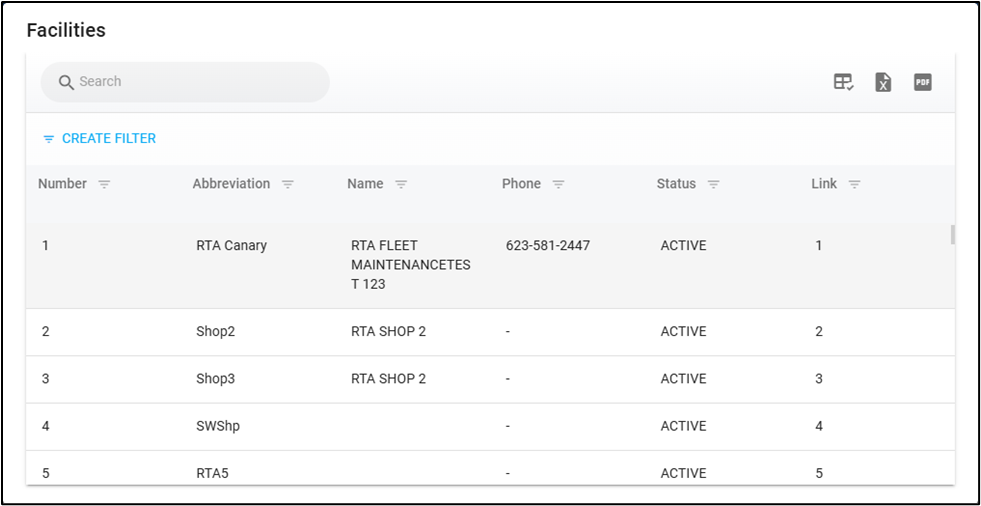Open the Status column filter icon
The image size is (981, 506).
coord(713,185)
